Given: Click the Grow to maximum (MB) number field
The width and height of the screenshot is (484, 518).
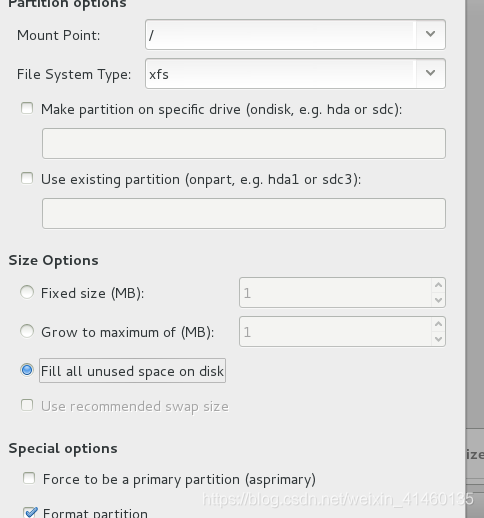Looking at the screenshot, I should coord(335,332).
